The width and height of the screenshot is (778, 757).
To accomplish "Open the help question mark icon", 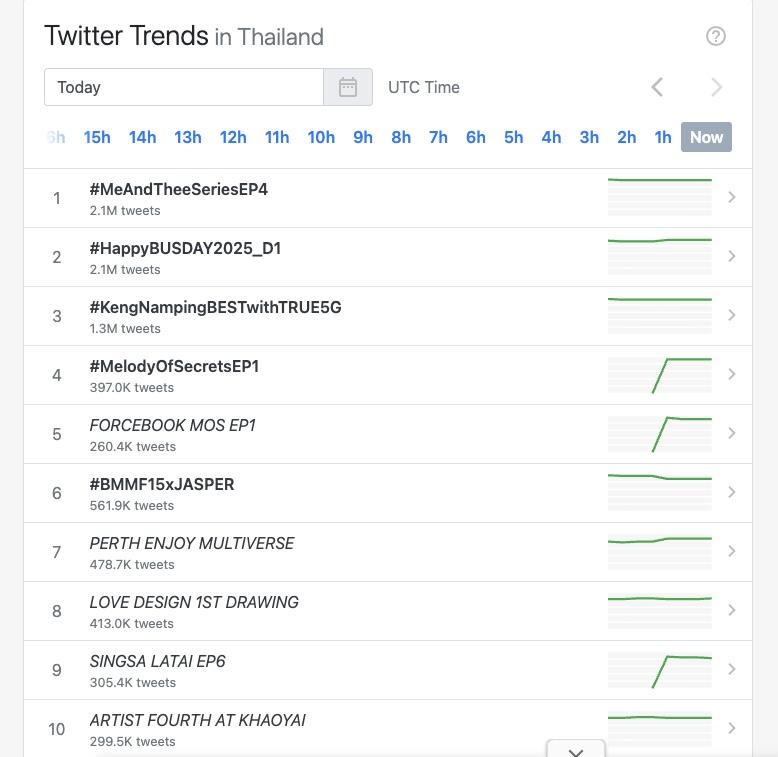I will tap(715, 36).
